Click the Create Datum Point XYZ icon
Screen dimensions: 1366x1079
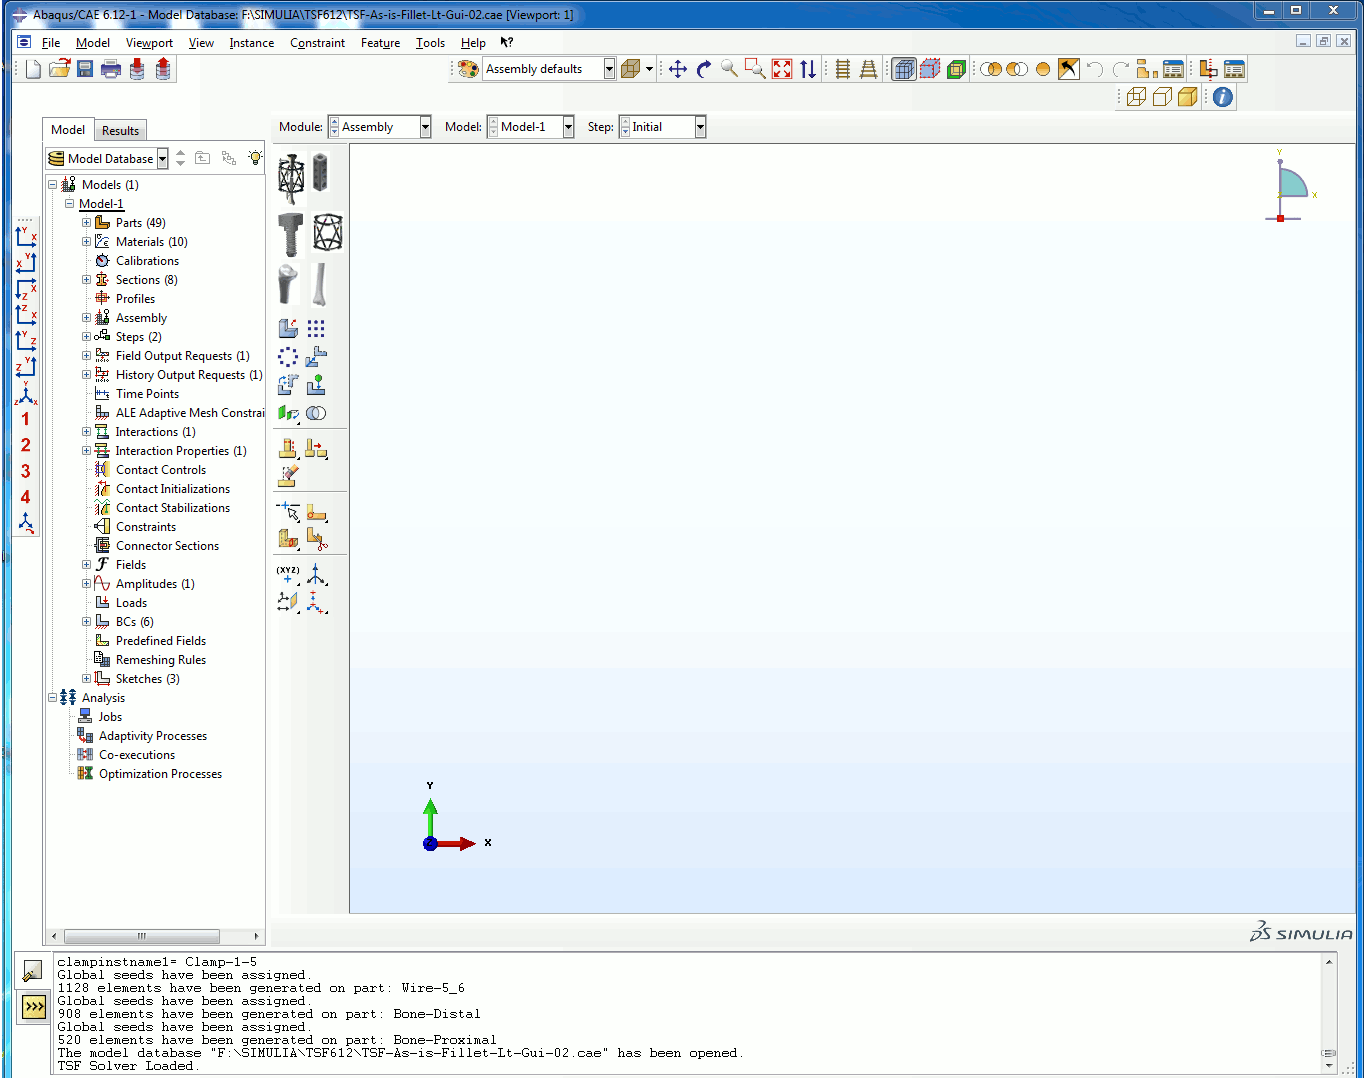(x=289, y=575)
